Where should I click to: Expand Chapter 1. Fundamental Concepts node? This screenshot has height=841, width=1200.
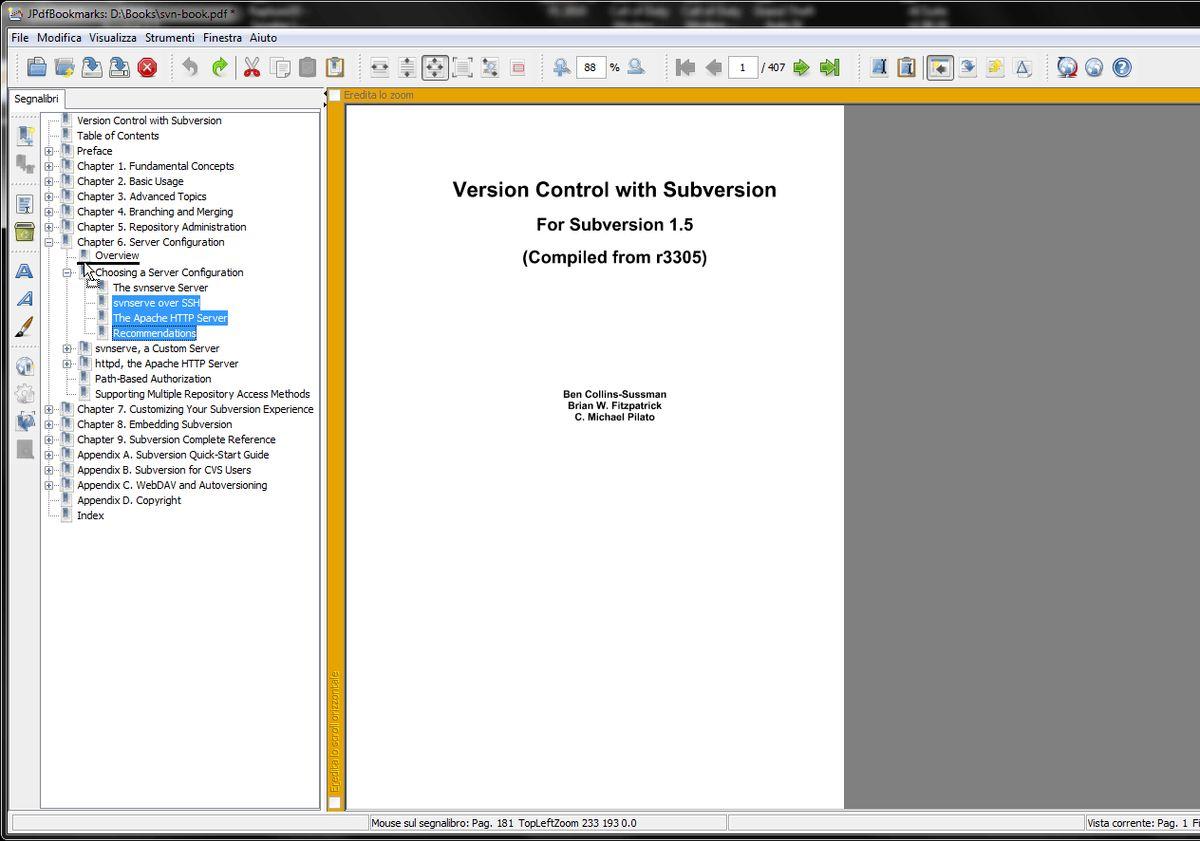point(49,166)
